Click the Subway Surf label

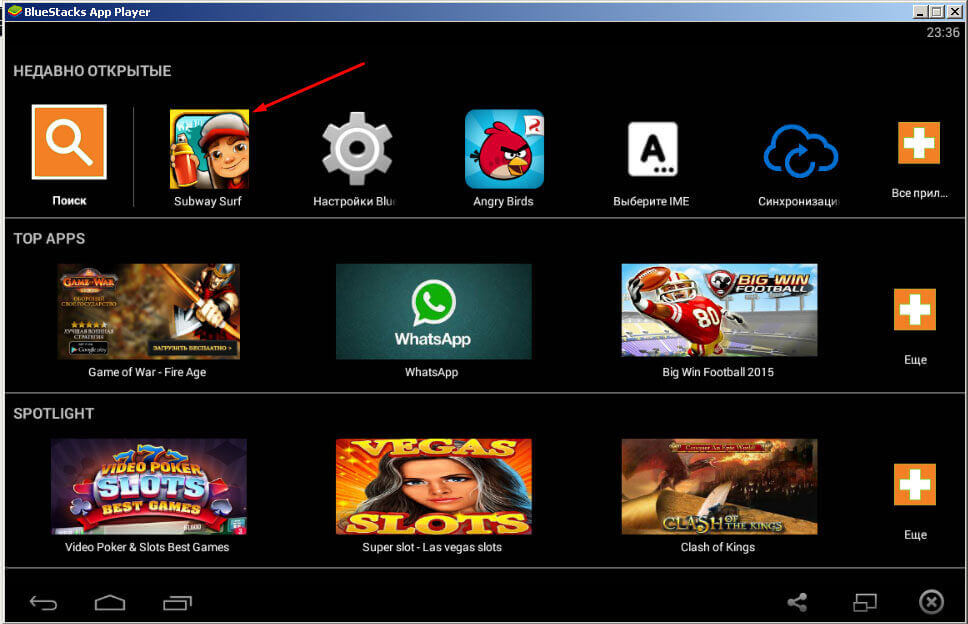click(208, 201)
